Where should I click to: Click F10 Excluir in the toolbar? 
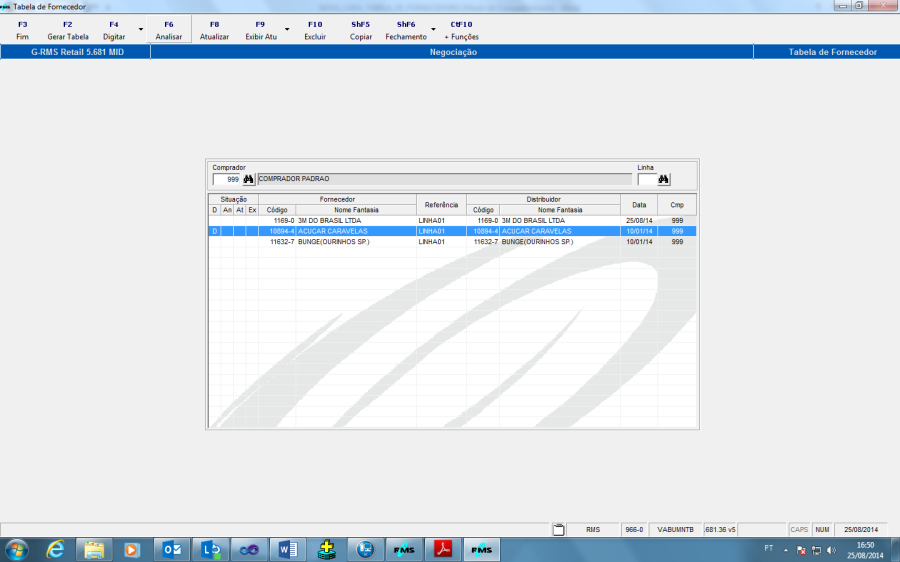tap(315, 30)
